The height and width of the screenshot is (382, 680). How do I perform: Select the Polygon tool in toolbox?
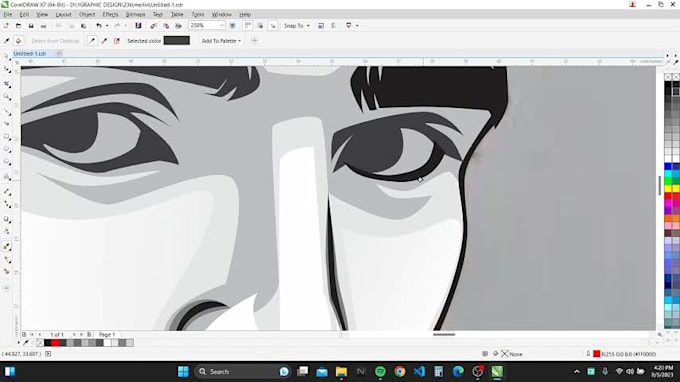point(7,162)
